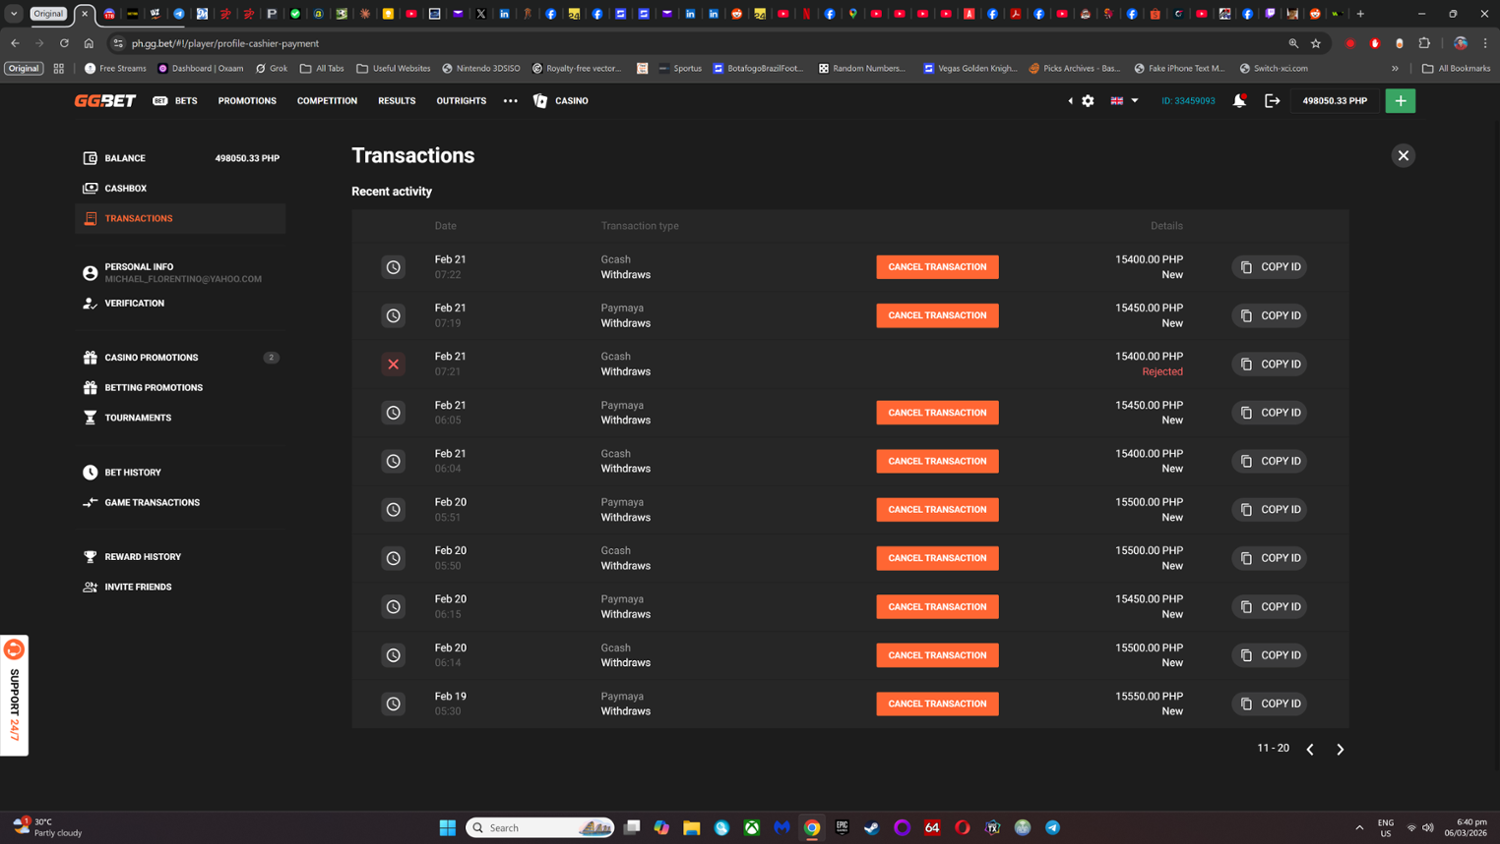Cancel the Feb 19 Paymaya withdrawal

937,704
